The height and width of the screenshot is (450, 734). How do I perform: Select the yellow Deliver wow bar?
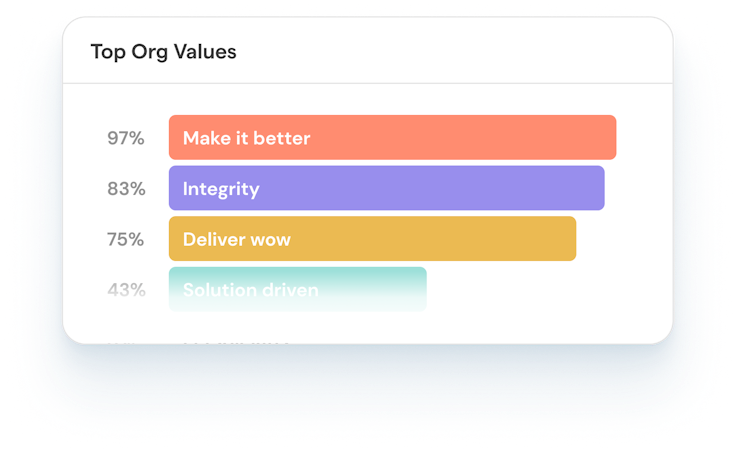tap(372, 238)
